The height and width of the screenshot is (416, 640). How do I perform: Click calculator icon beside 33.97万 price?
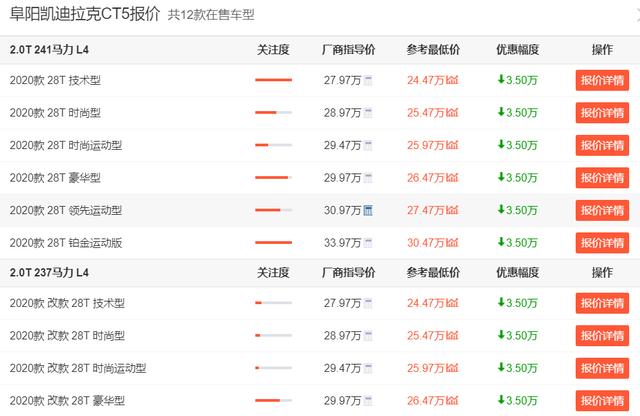(368, 243)
